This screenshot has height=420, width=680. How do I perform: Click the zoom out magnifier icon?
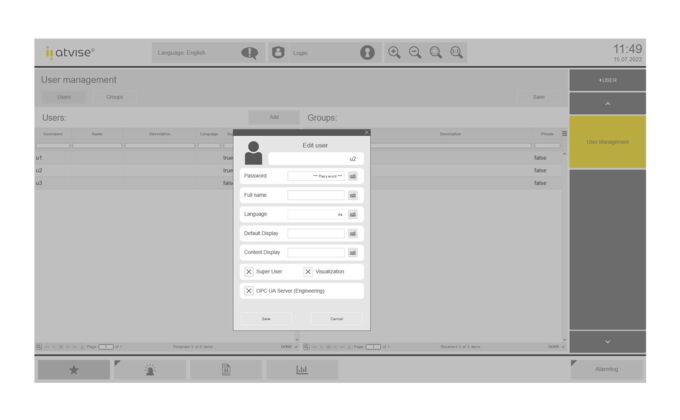[415, 53]
